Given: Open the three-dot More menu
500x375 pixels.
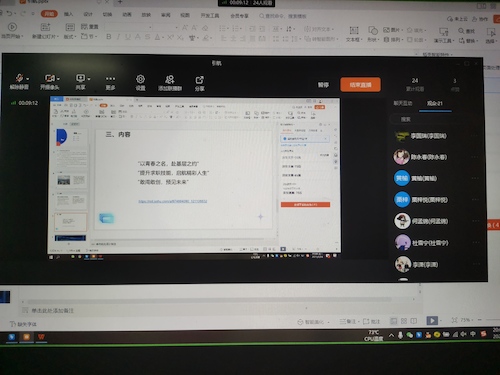Looking at the screenshot, I should (110, 79).
